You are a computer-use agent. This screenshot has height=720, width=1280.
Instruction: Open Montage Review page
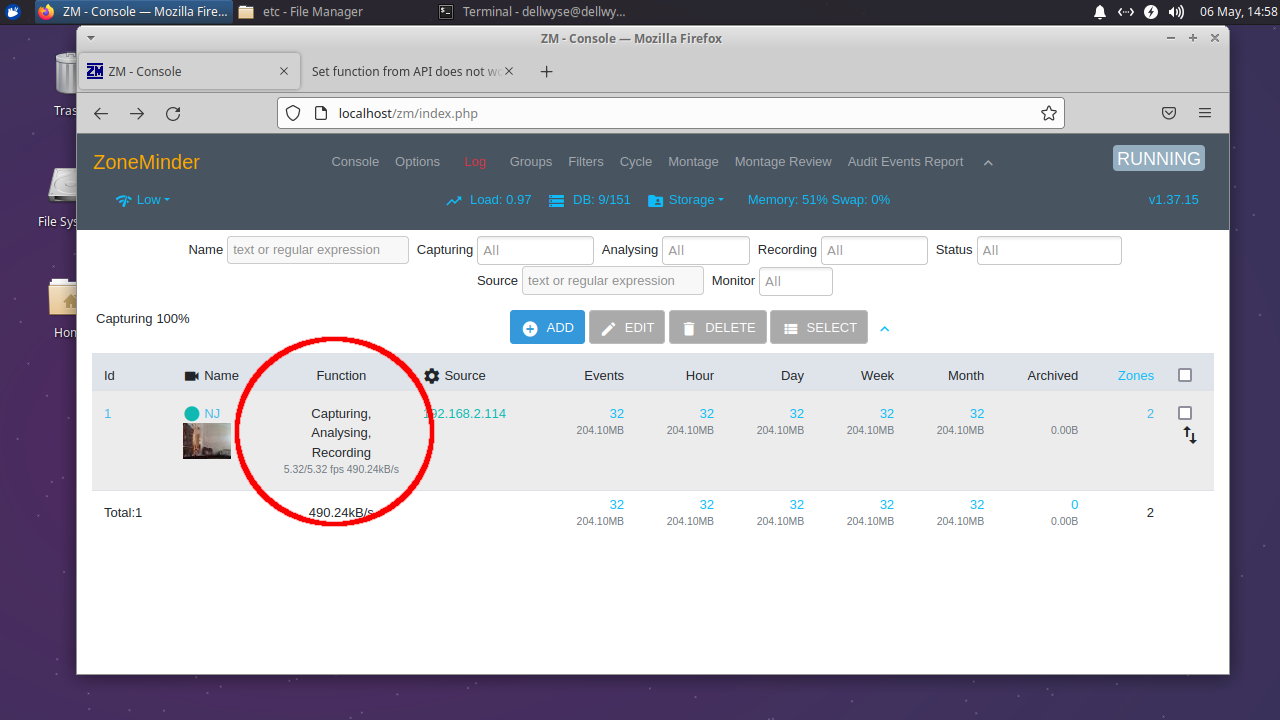tap(783, 162)
